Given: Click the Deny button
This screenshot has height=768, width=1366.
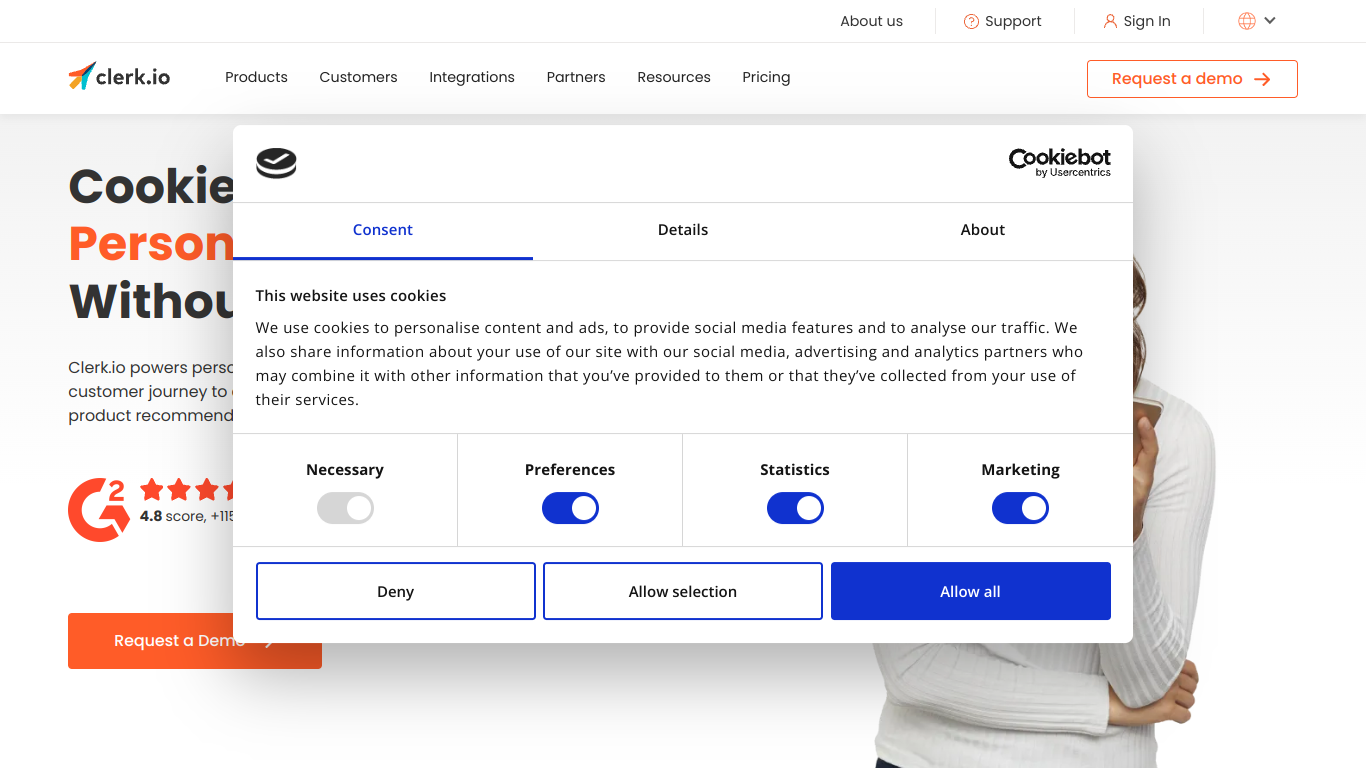Looking at the screenshot, I should [396, 591].
